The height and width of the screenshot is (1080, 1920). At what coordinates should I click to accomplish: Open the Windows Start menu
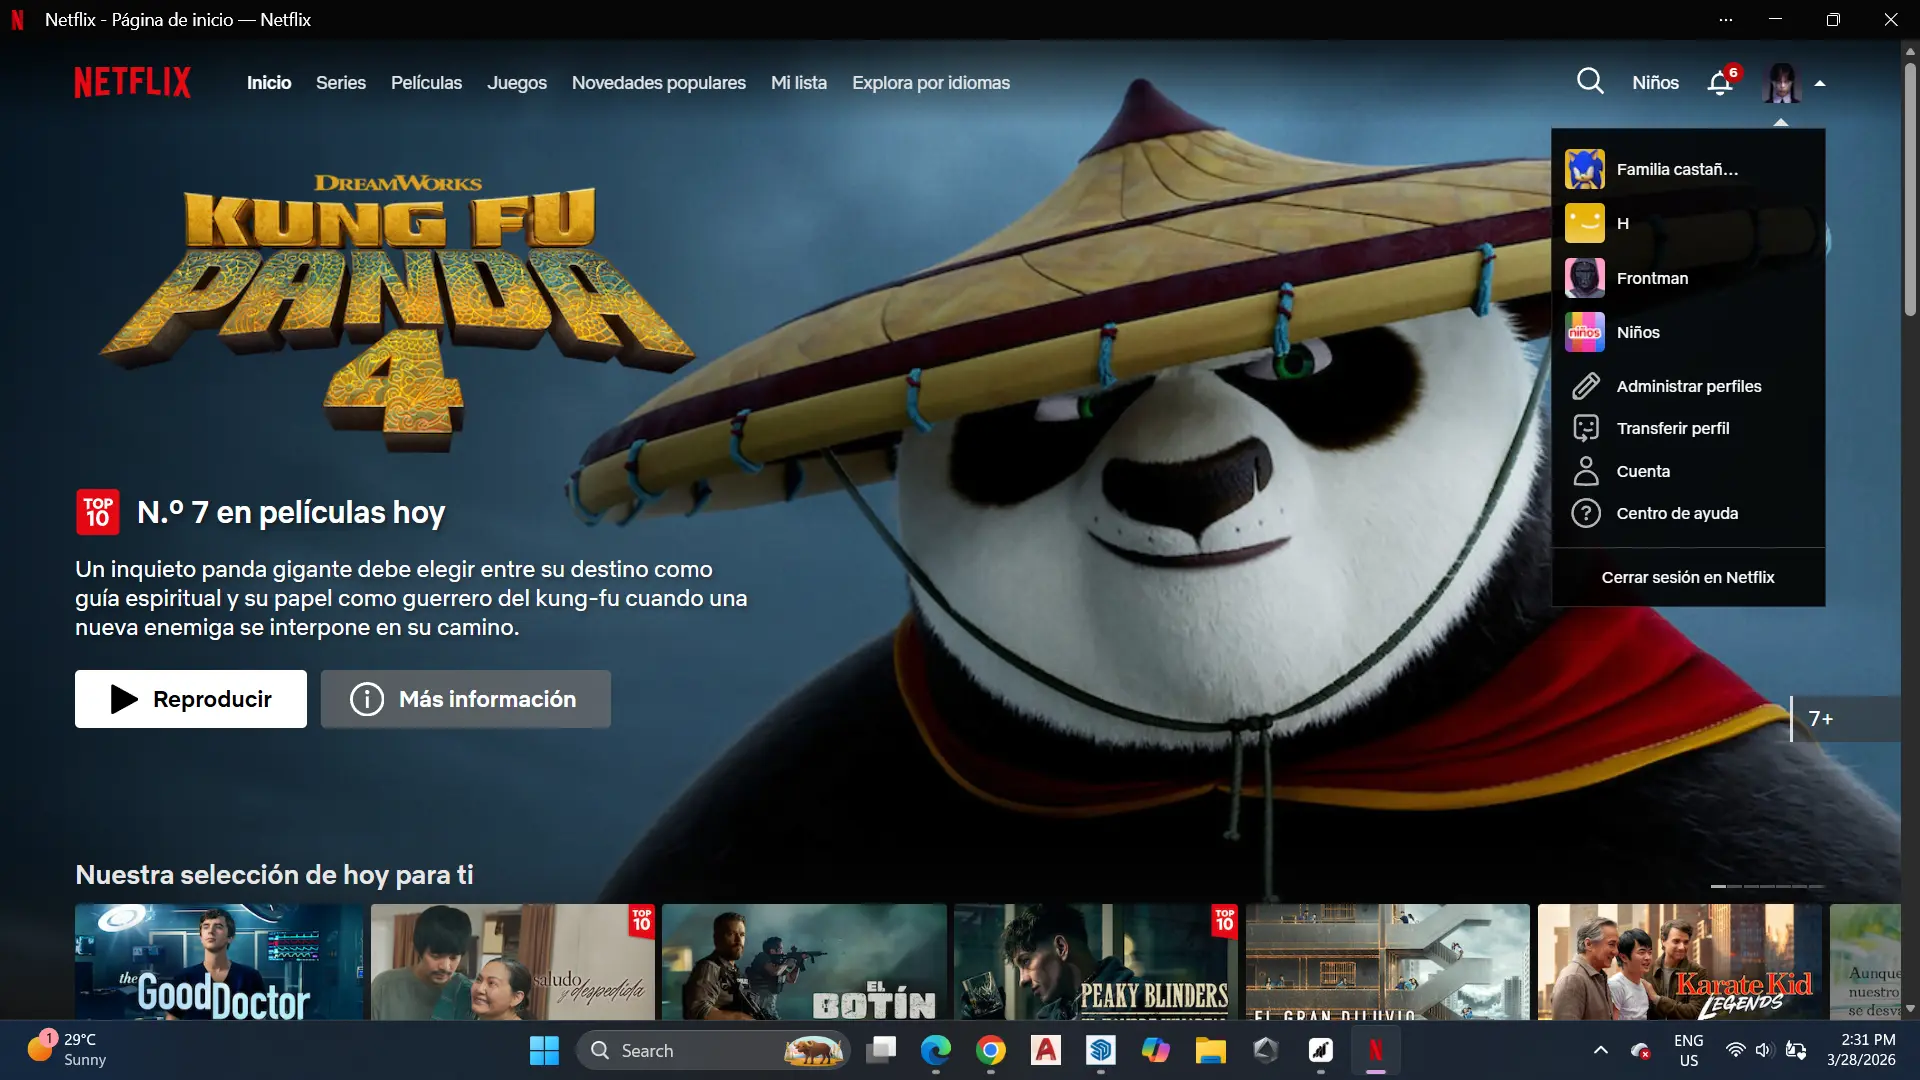(x=544, y=1050)
